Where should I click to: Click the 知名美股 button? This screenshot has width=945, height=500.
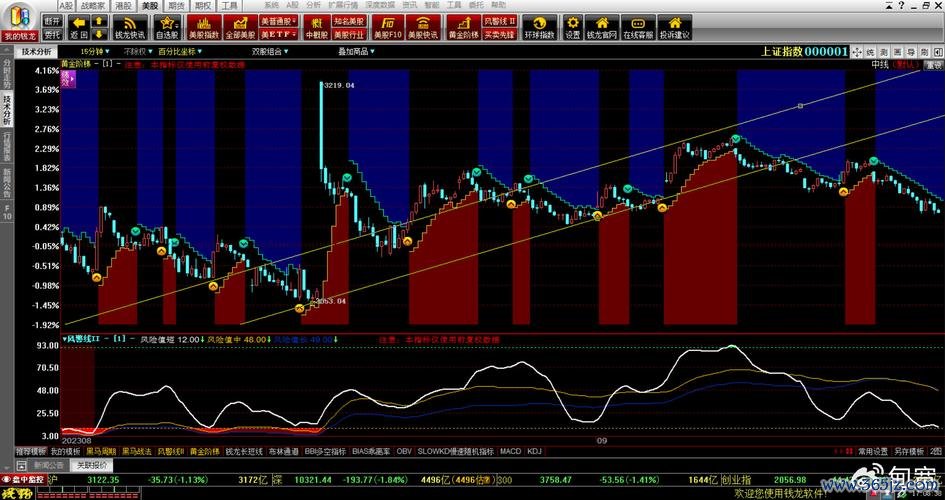350,20
